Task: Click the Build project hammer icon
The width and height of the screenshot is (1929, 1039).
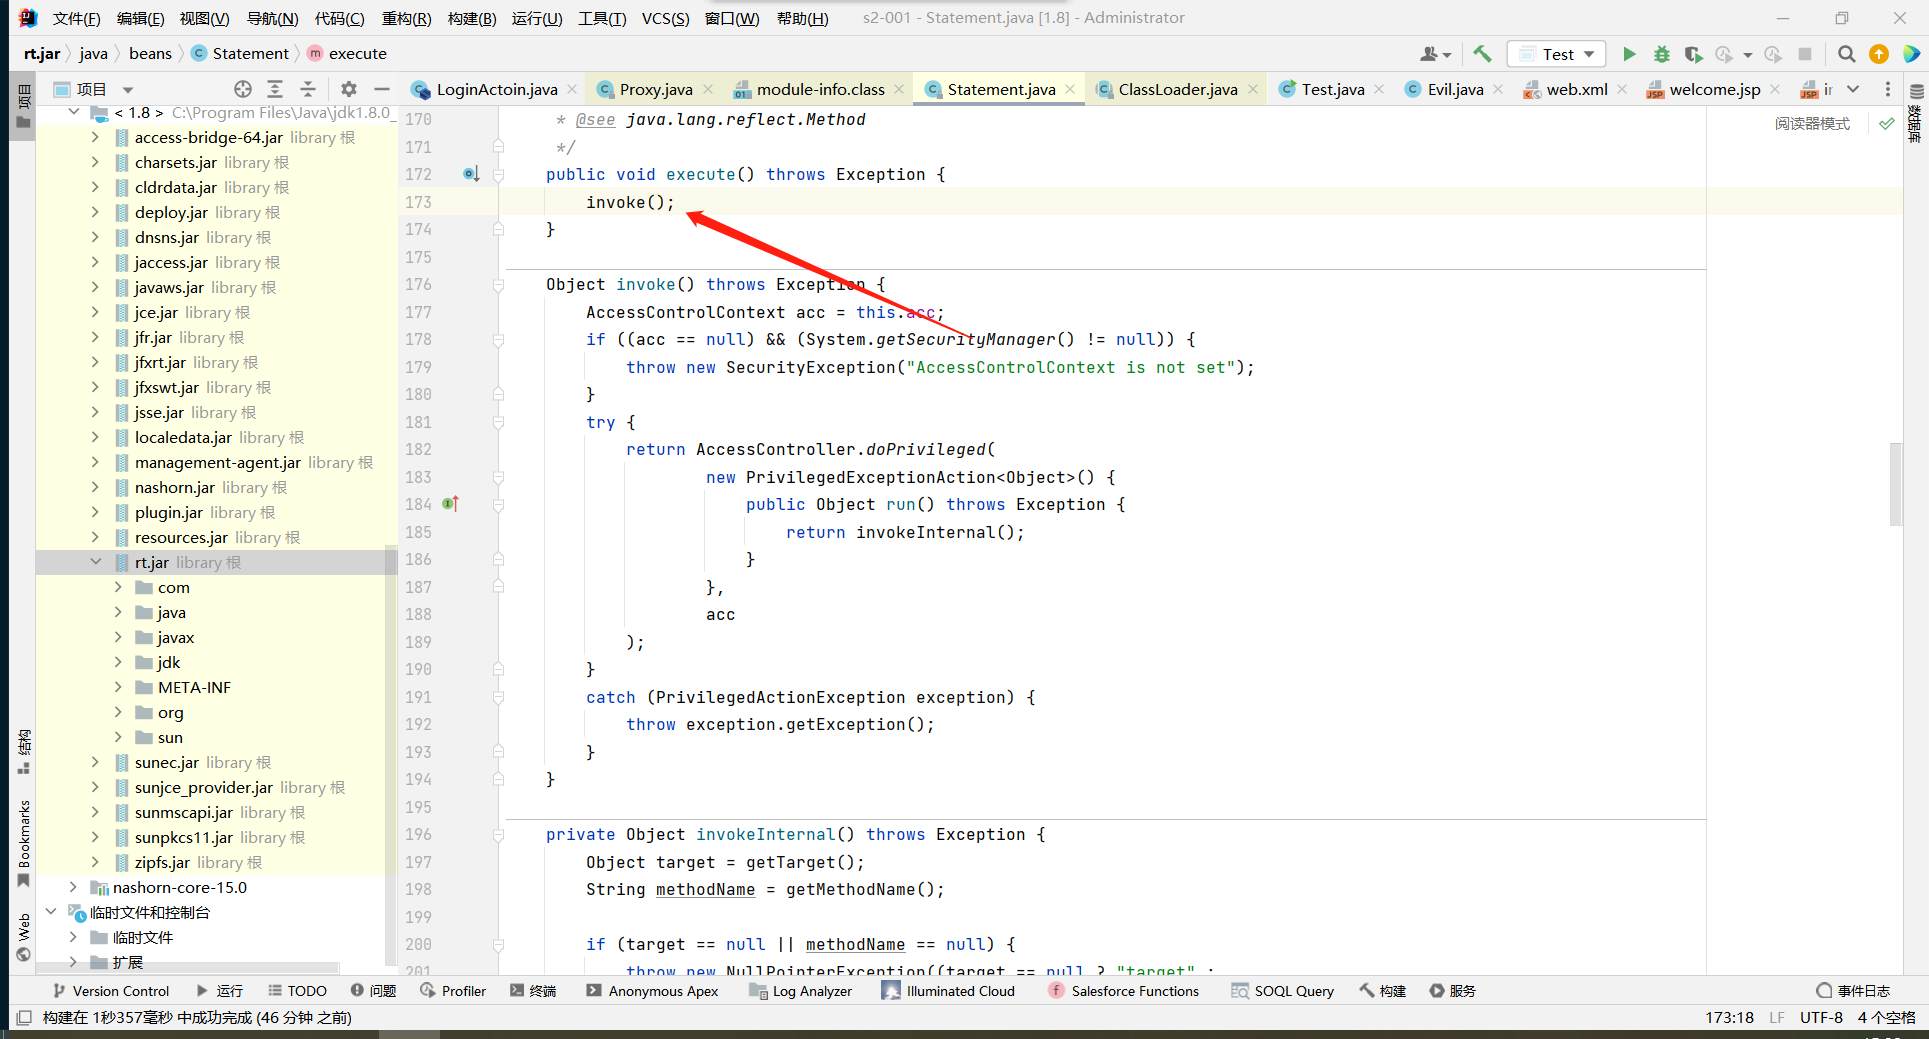Action: 1482,54
